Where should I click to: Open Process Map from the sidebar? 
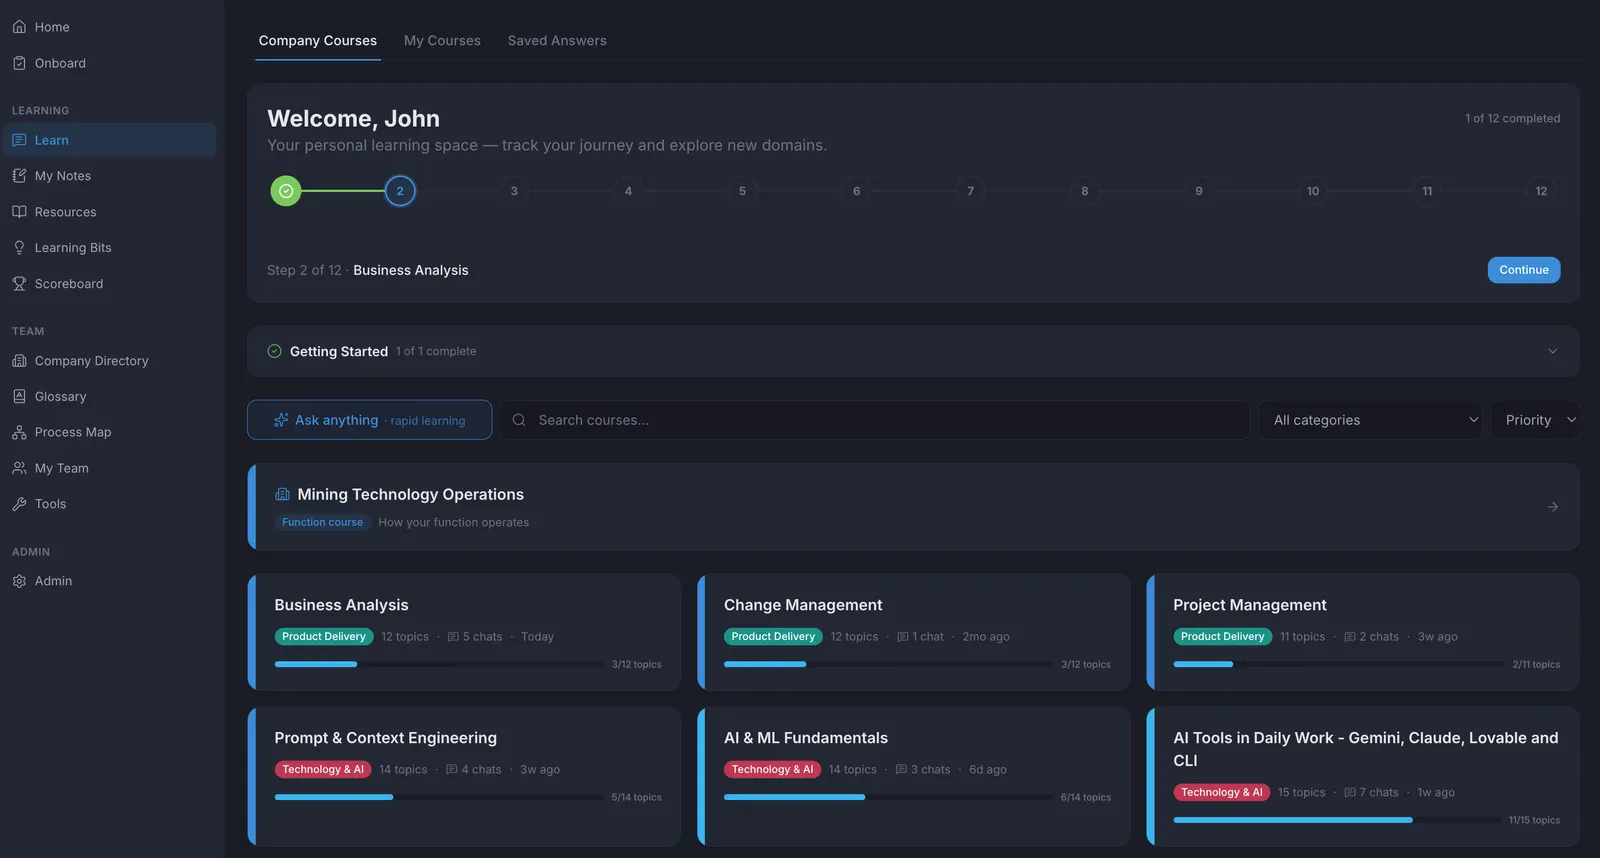coord(109,433)
